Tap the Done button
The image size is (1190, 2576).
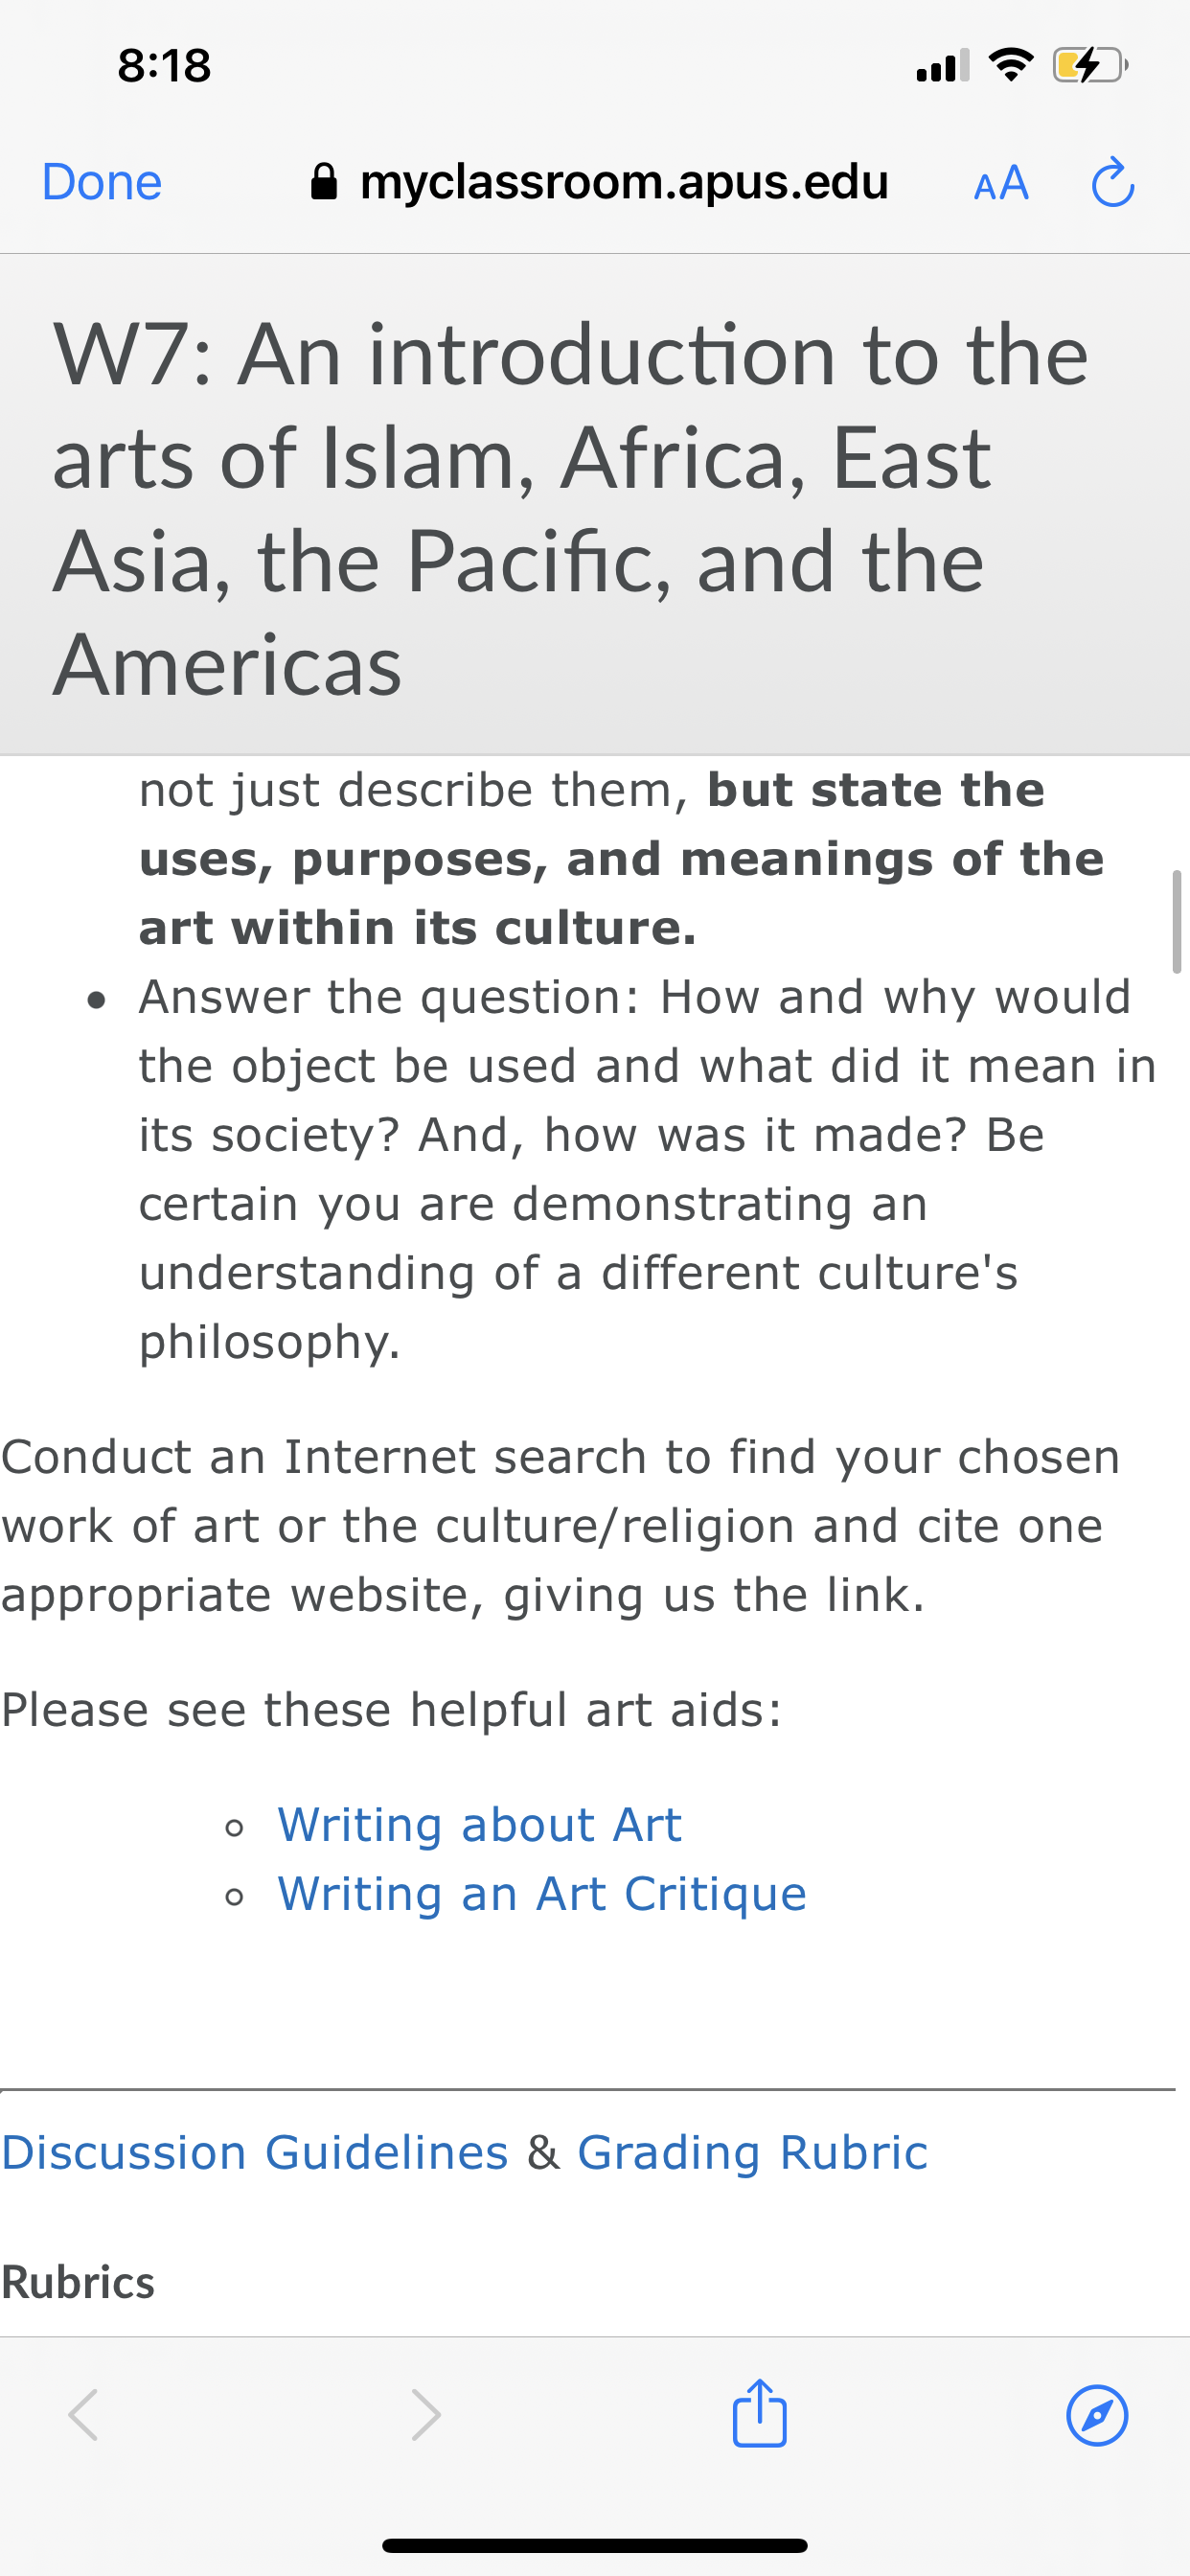[x=102, y=182]
